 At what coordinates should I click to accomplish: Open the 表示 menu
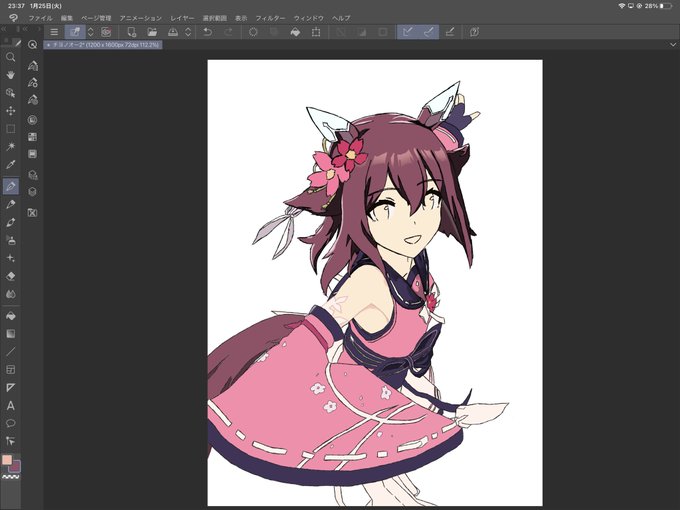click(x=241, y=18)
